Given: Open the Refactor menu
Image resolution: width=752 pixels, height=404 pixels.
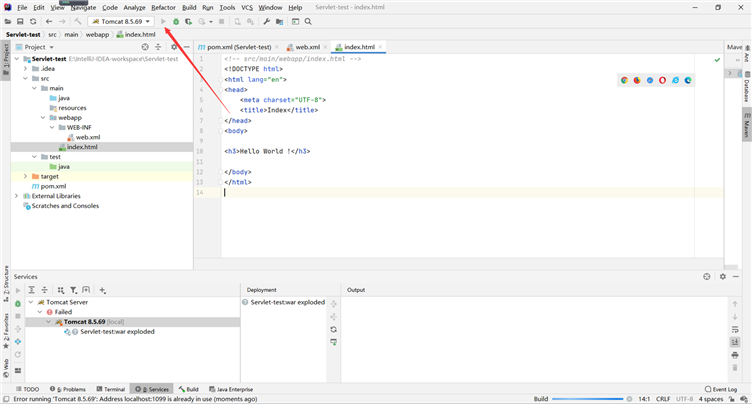Looking at the screenshot, I should point(163,8).
